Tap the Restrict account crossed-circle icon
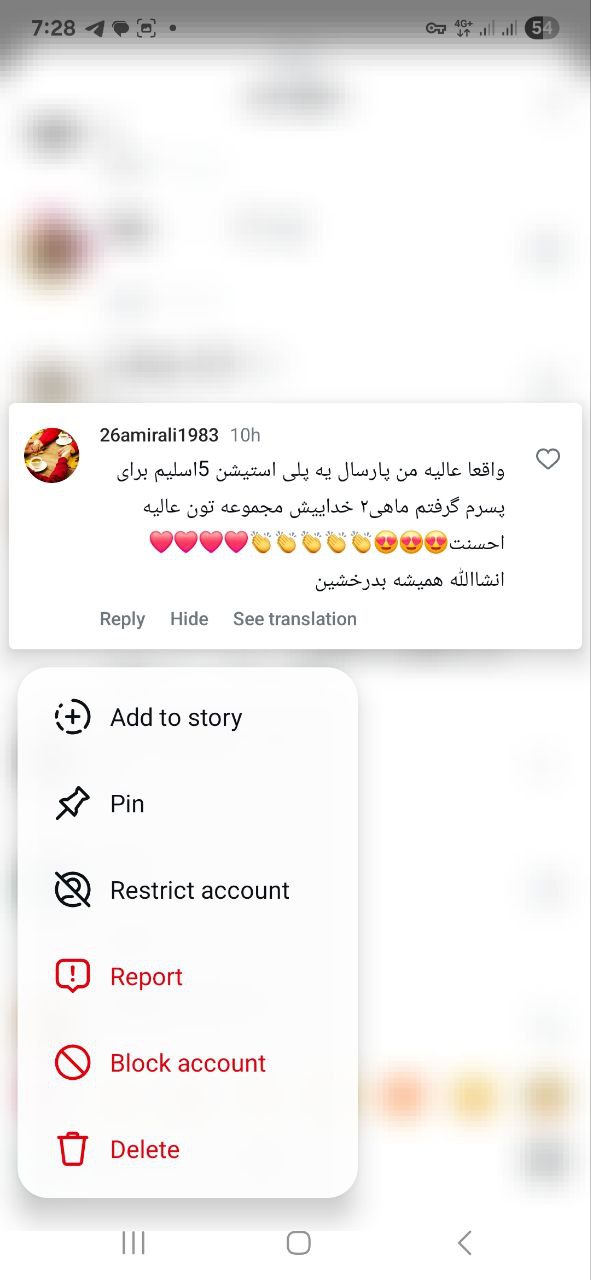591x1280 pixels. (x=72, y=890)
